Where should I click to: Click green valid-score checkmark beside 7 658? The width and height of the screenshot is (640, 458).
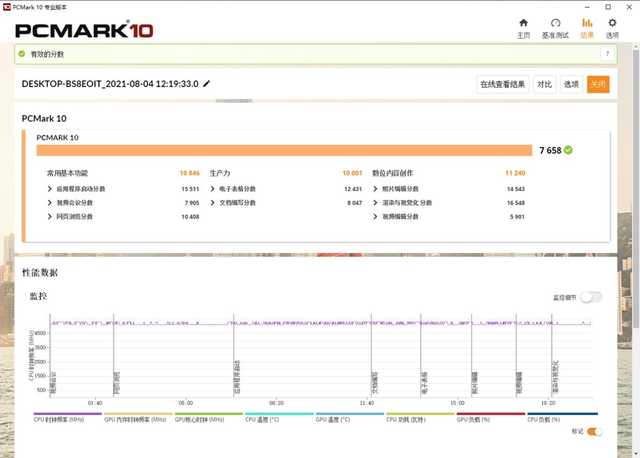(568, 150)
